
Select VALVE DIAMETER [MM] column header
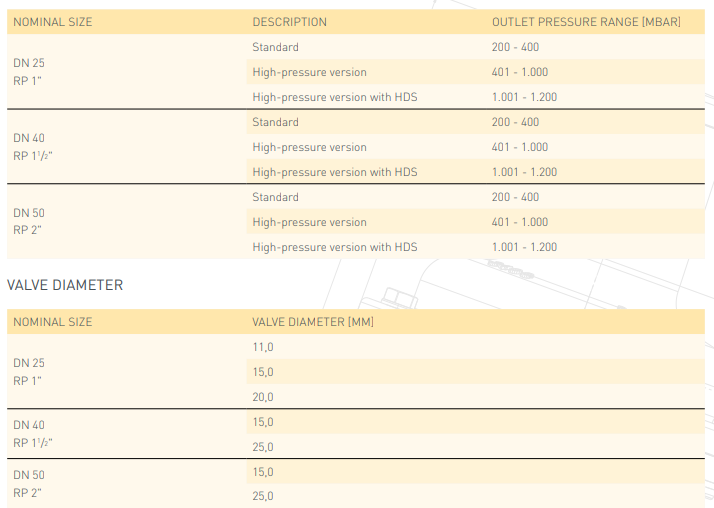(313, 322)
